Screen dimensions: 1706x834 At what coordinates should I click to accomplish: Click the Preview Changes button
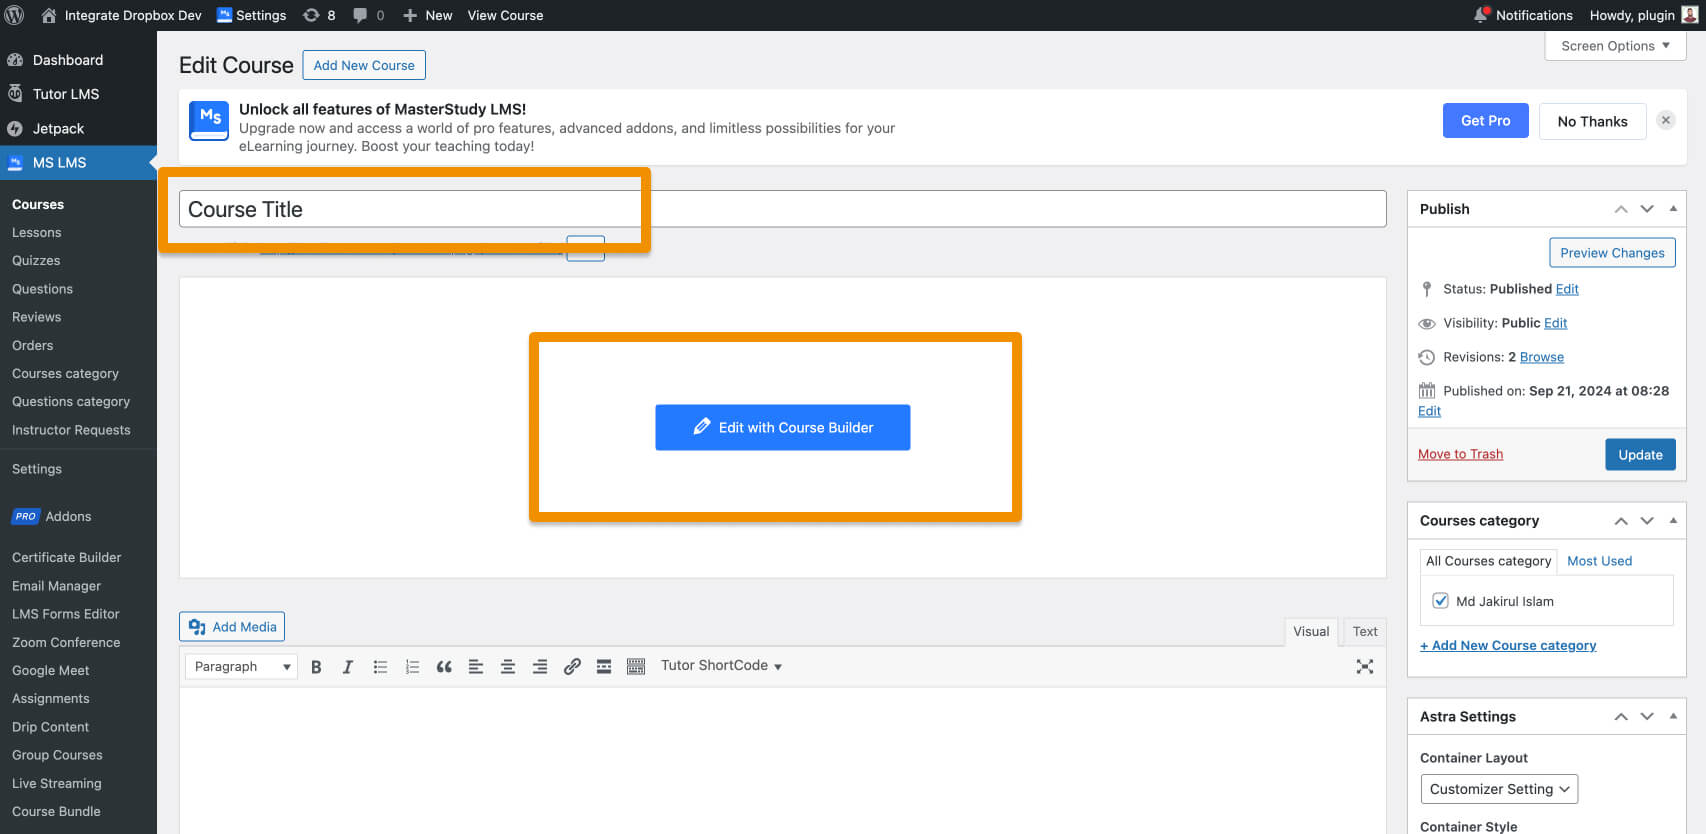point(1612,253)
